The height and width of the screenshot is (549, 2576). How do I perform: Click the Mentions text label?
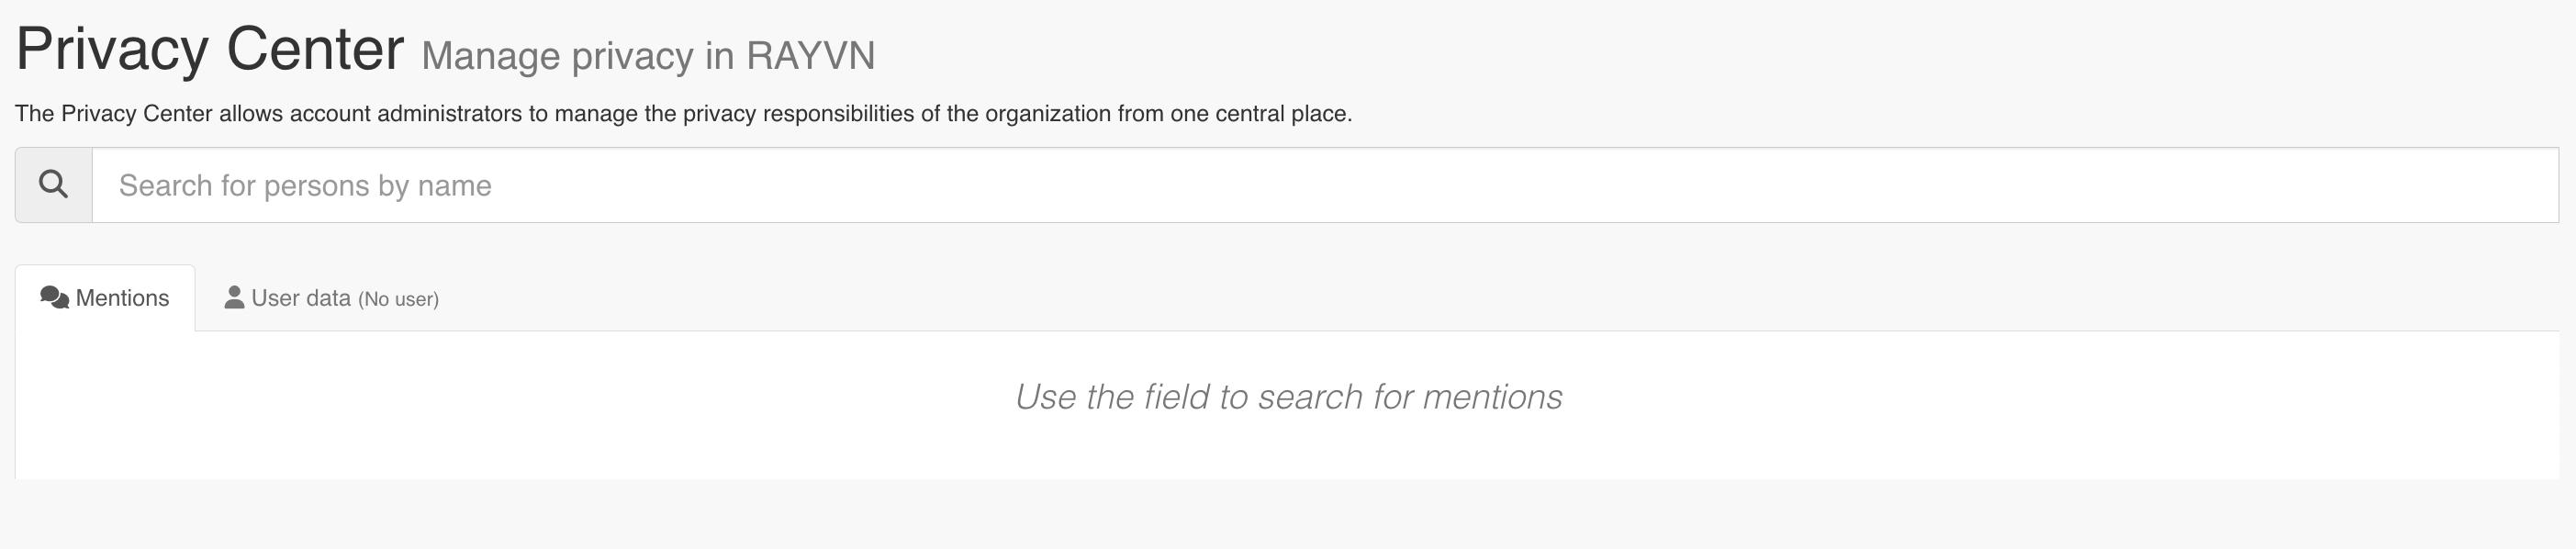click(122, 298)
